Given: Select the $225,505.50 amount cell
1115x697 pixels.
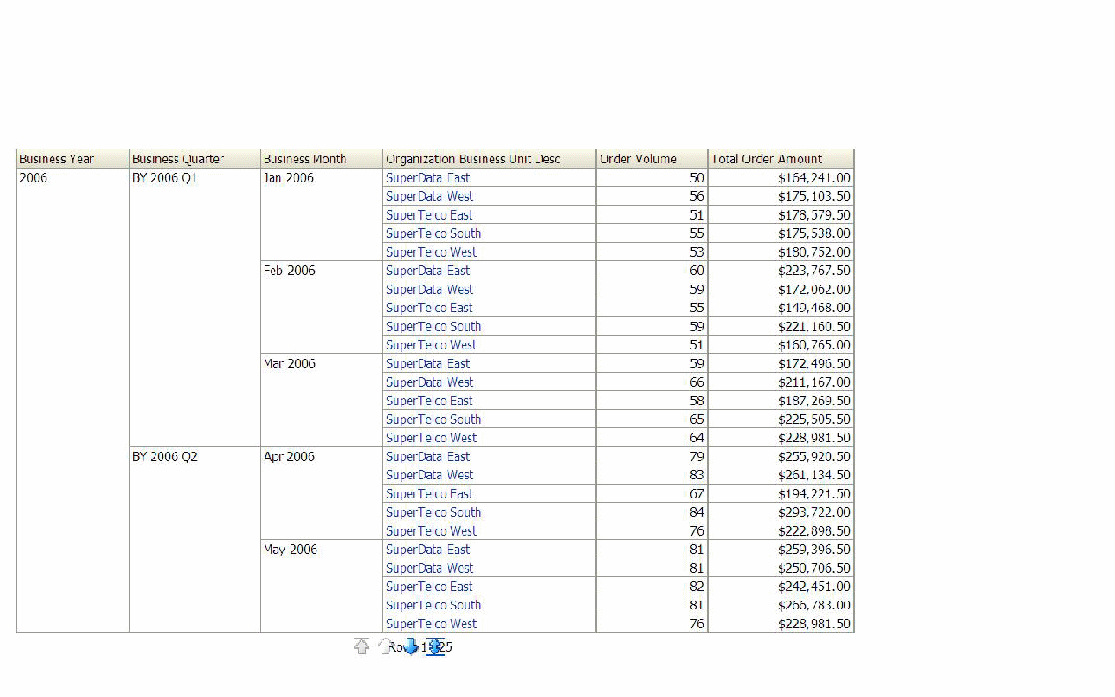Looking at the screenshot, I should (x=781, y=419).
